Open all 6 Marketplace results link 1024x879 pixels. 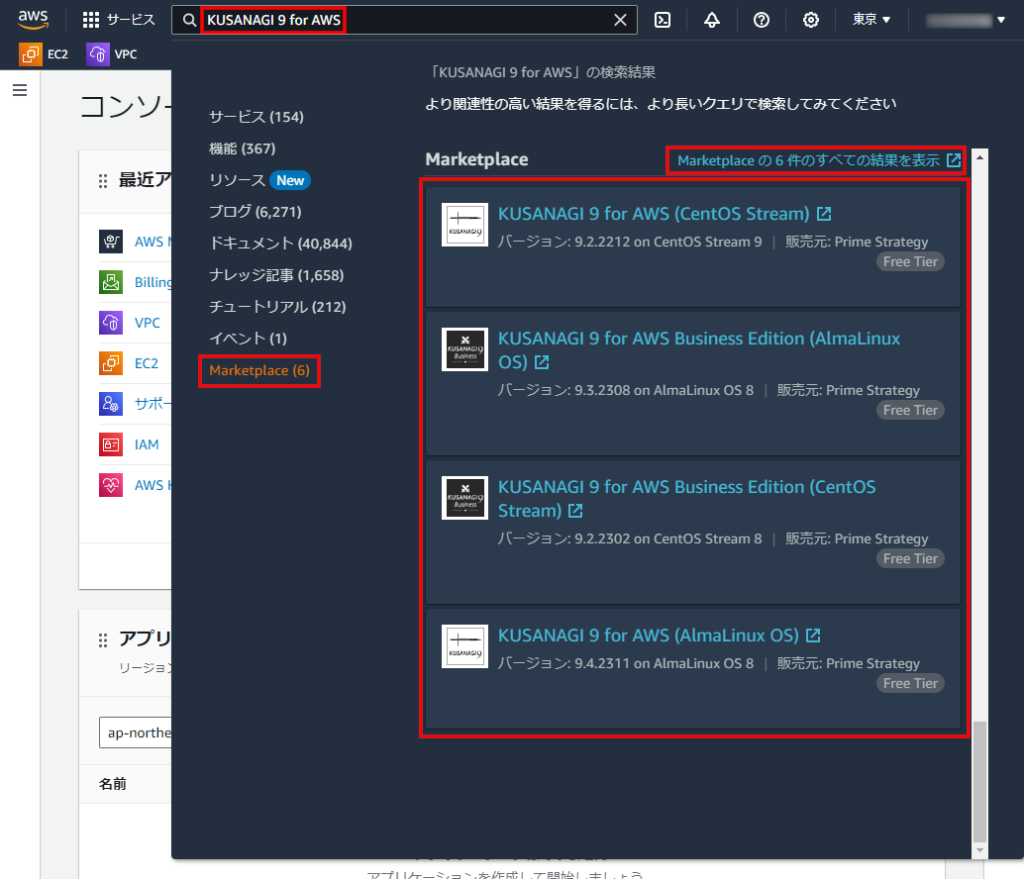pos(818,160)
